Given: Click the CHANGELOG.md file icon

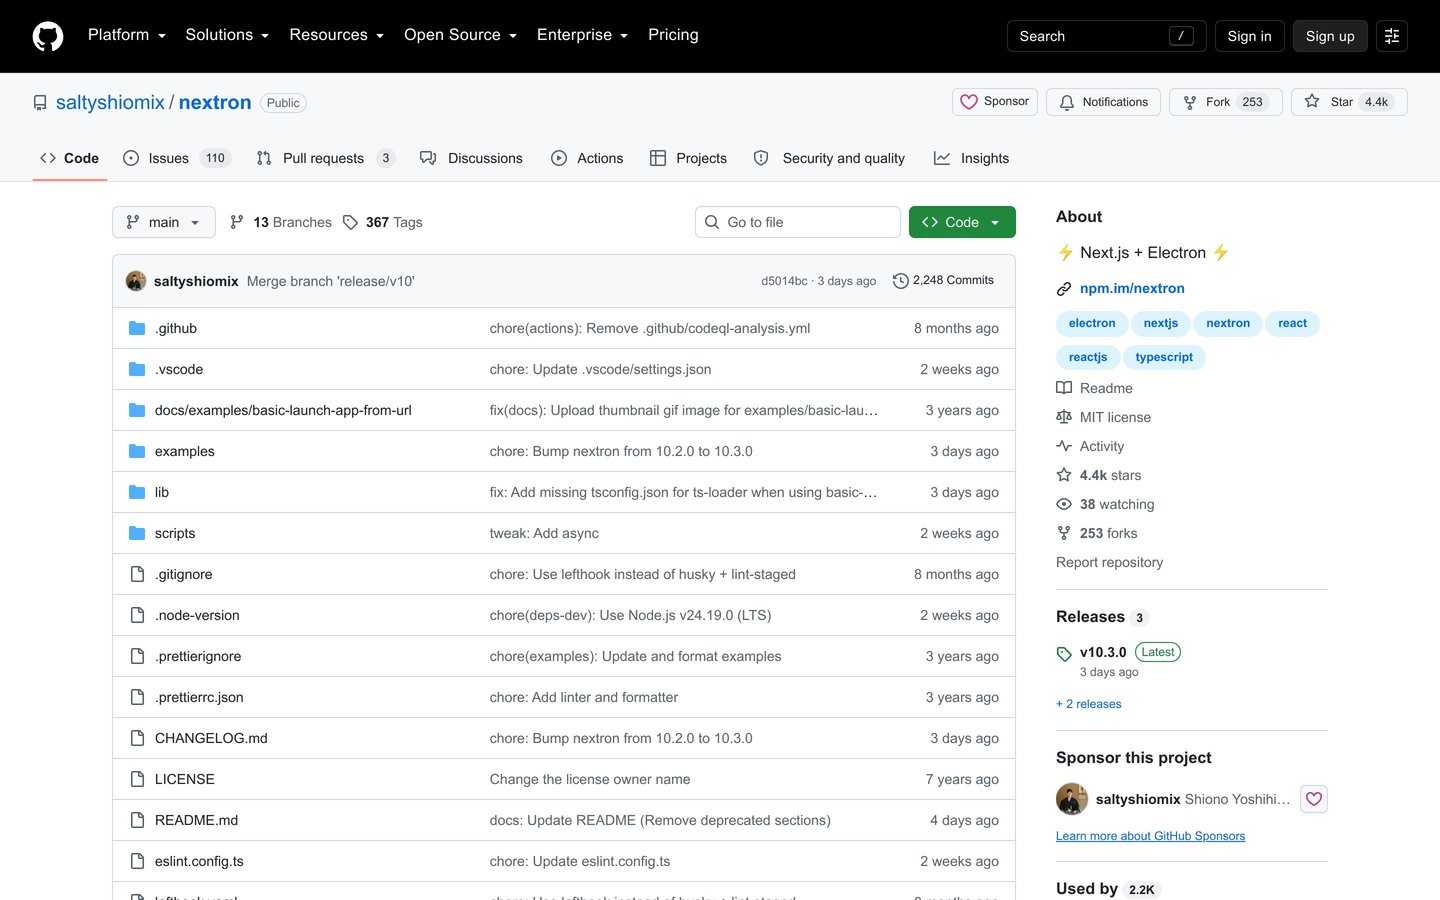Looking at the screenshot, I should coord(137,738).
